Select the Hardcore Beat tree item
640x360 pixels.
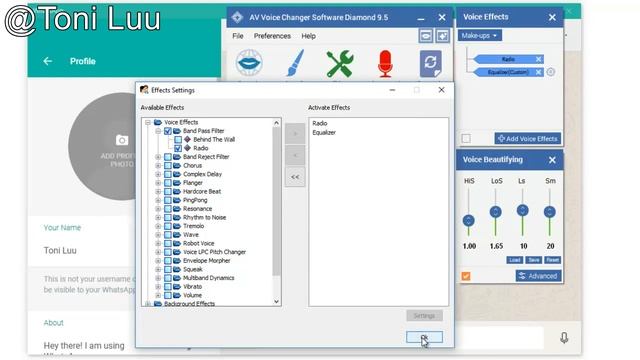tap(202, 191)
